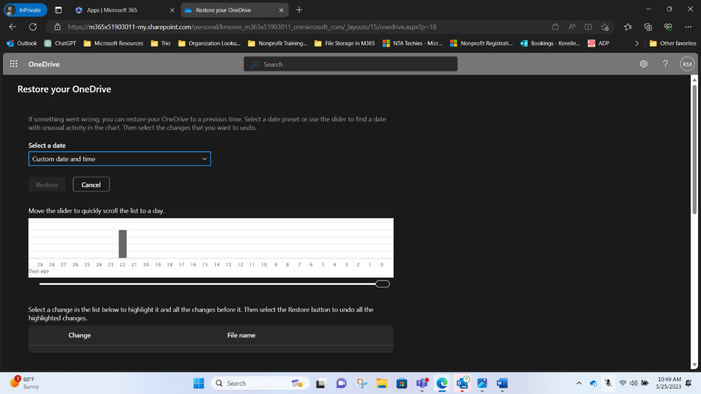Open OneDrive settings gear
Viewport: 701px width, 394px height.
pyautogui.click(x=643, y=64)
